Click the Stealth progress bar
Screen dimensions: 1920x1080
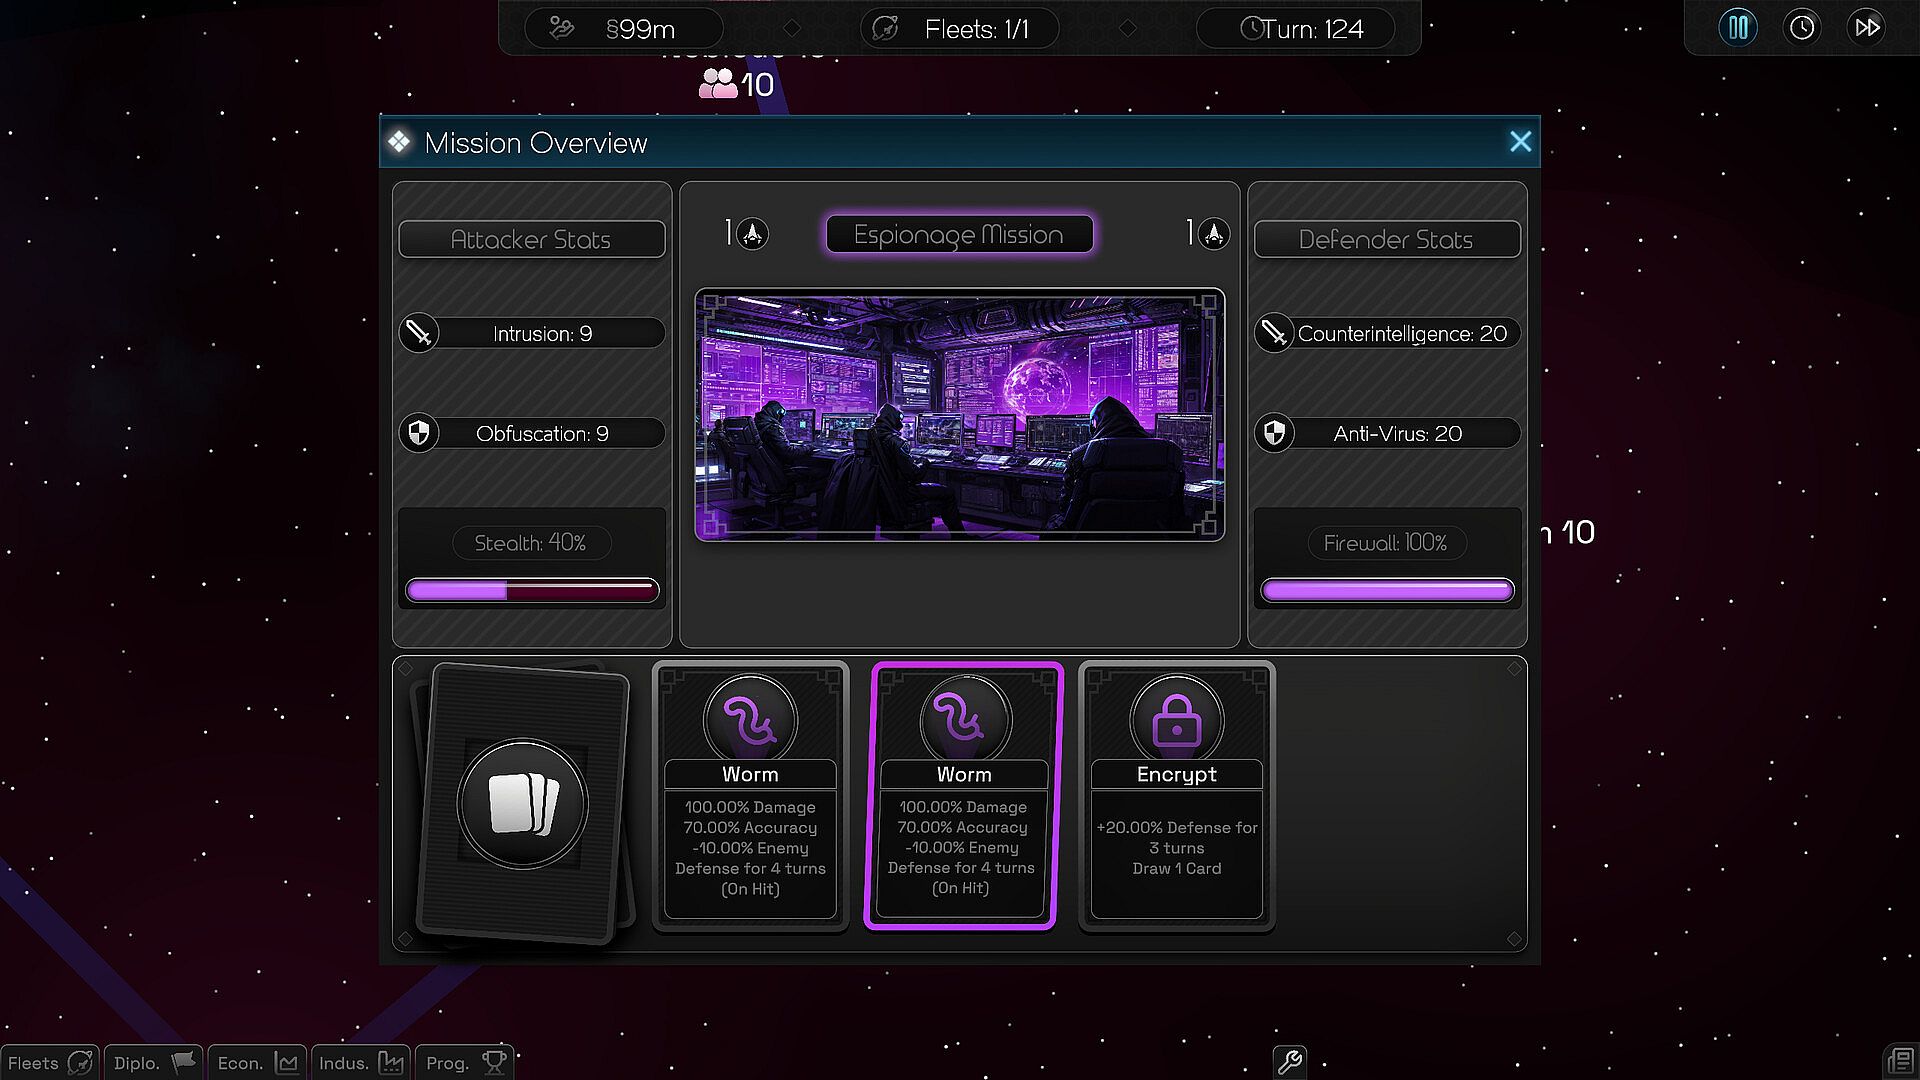click(x=532, y=591)
